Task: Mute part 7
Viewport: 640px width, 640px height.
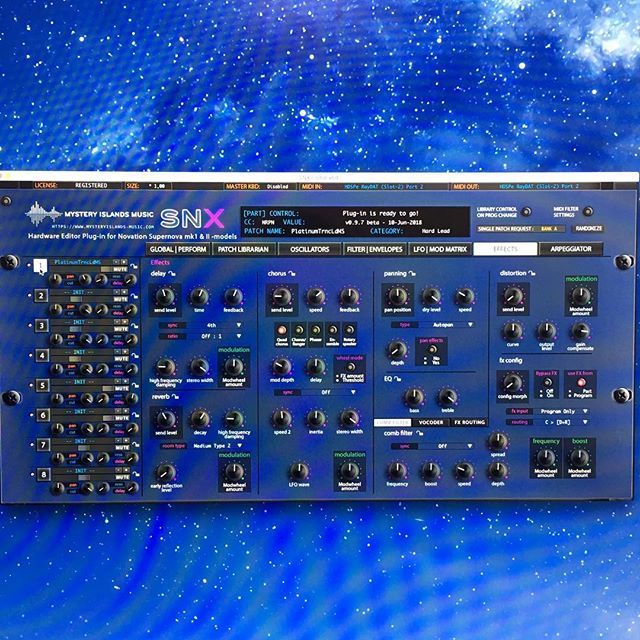Action: click(x=122, y=448)
